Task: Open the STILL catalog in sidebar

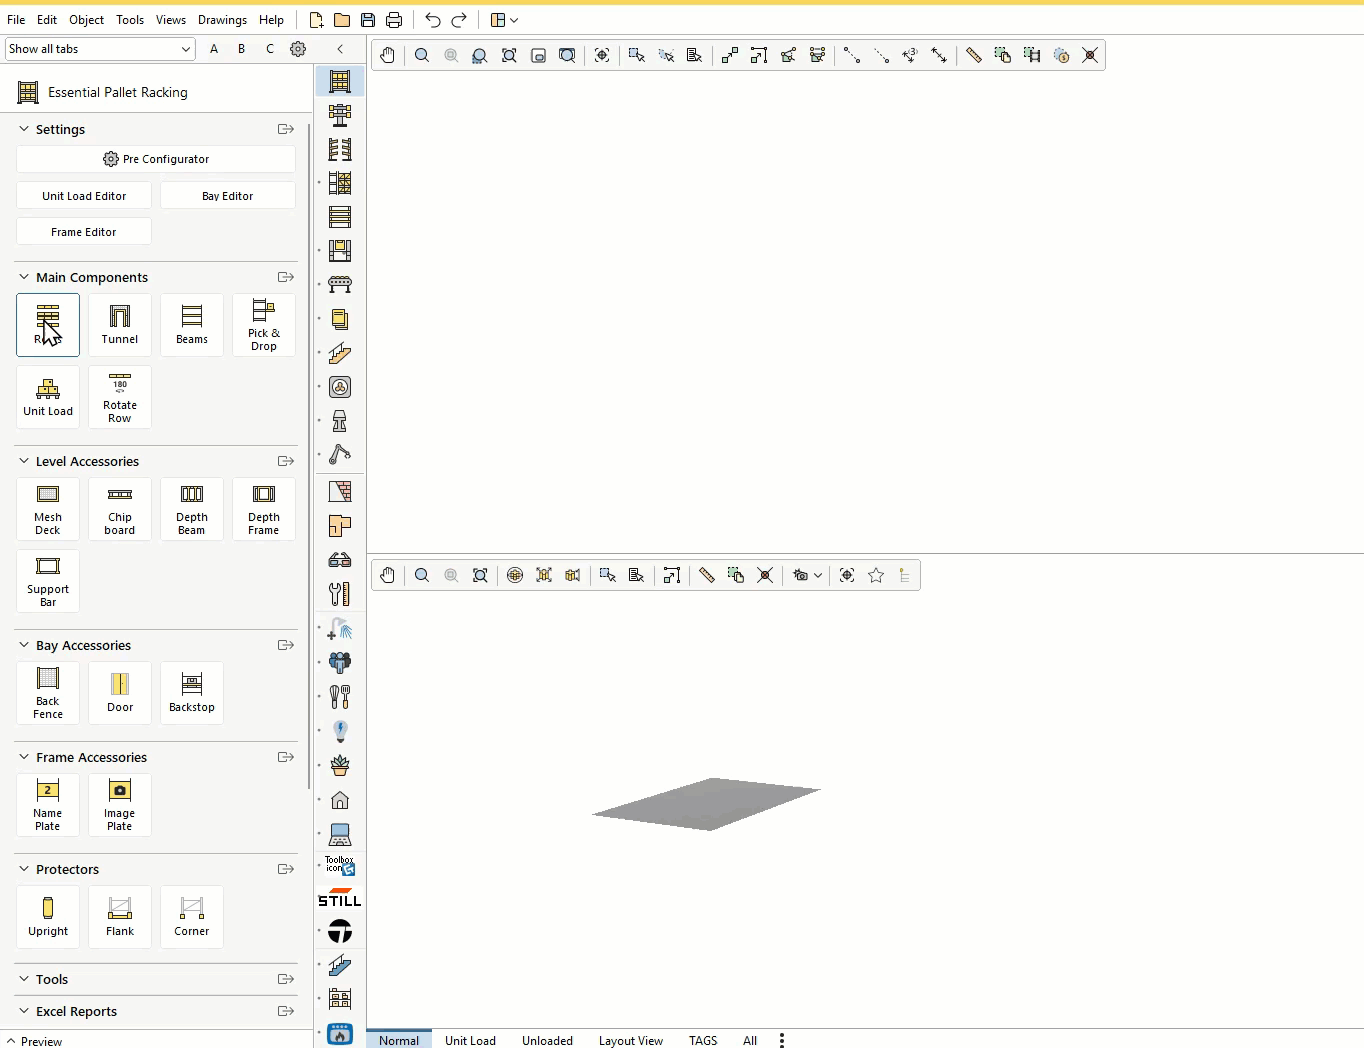Action: tap(340, 898)
